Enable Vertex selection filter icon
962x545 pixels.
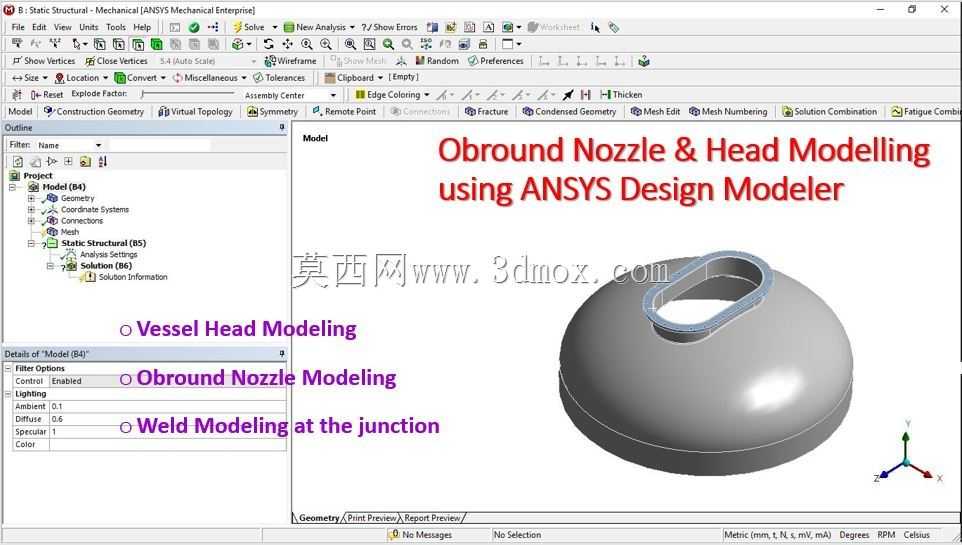99,44
